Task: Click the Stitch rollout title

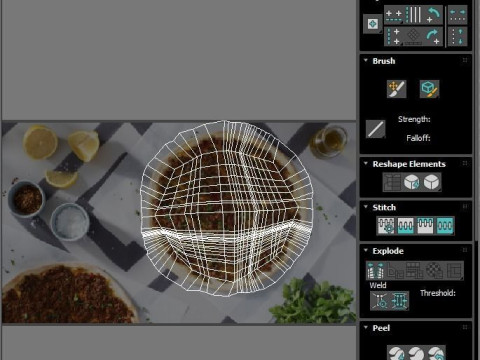Action: point(384,207)
